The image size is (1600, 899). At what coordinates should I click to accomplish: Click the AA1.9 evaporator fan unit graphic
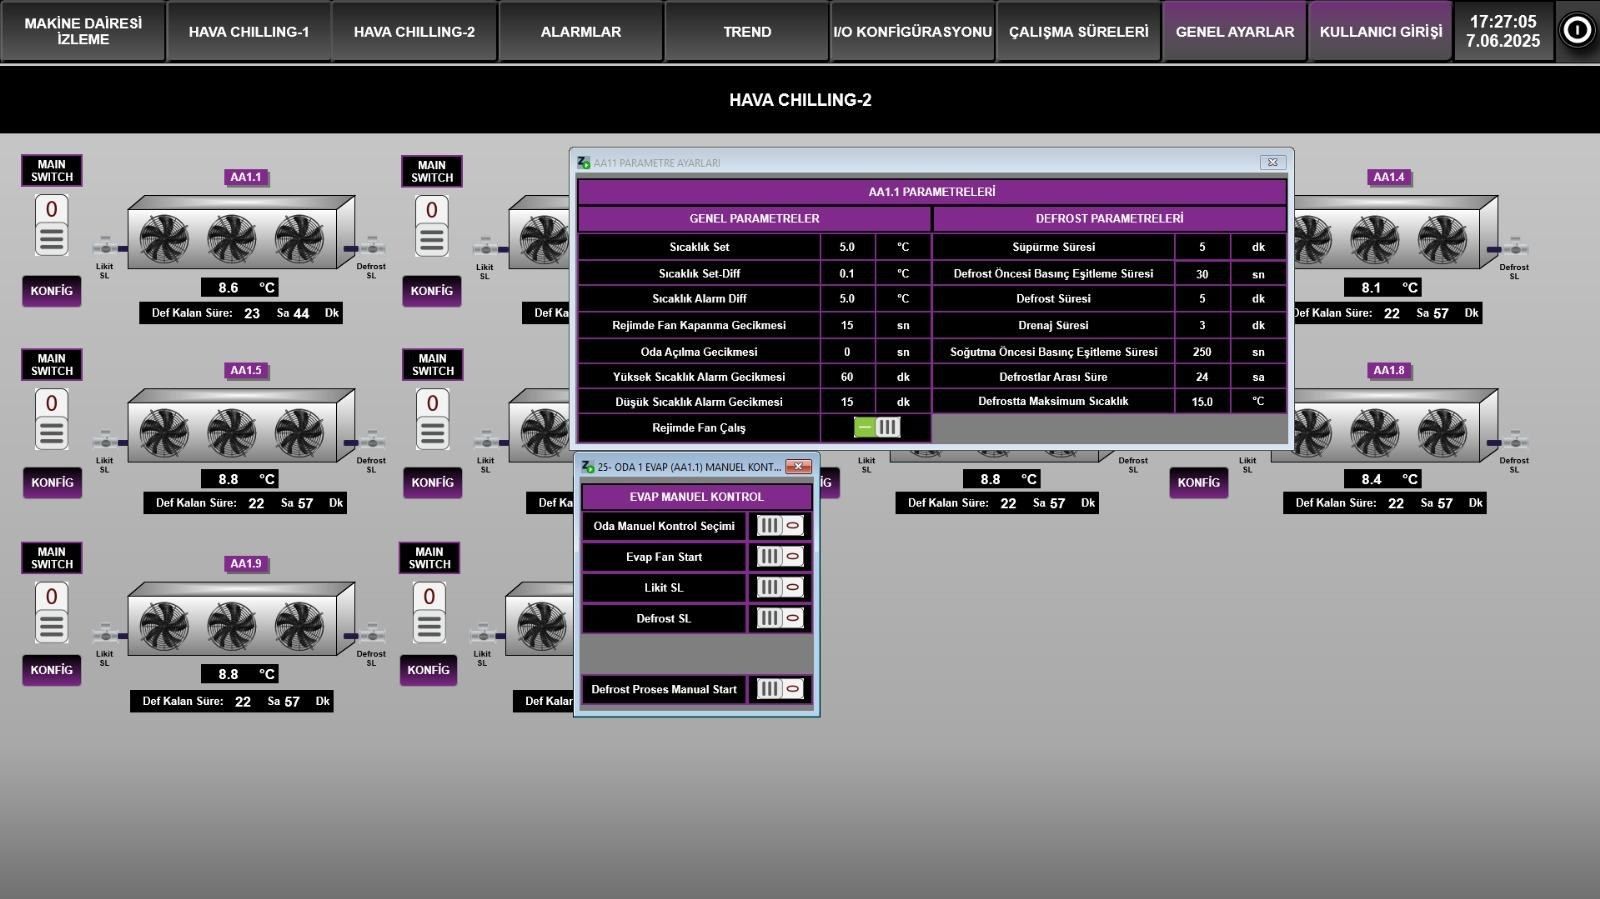[241, 619]
